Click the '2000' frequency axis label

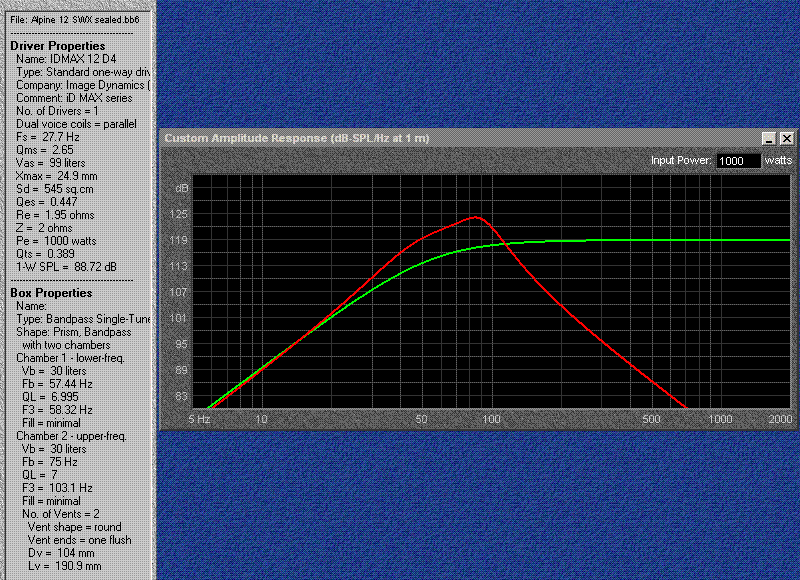[x=780, y=419]
